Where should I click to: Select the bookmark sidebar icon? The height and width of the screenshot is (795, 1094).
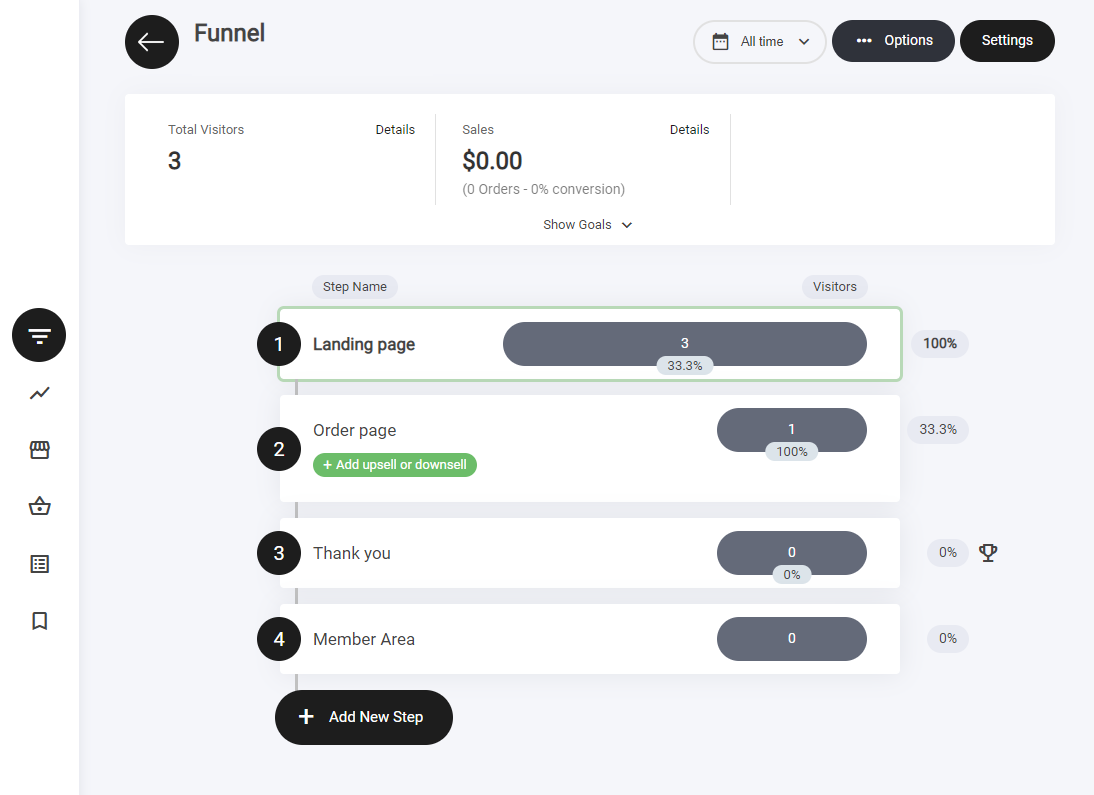(x=39, y=621)
